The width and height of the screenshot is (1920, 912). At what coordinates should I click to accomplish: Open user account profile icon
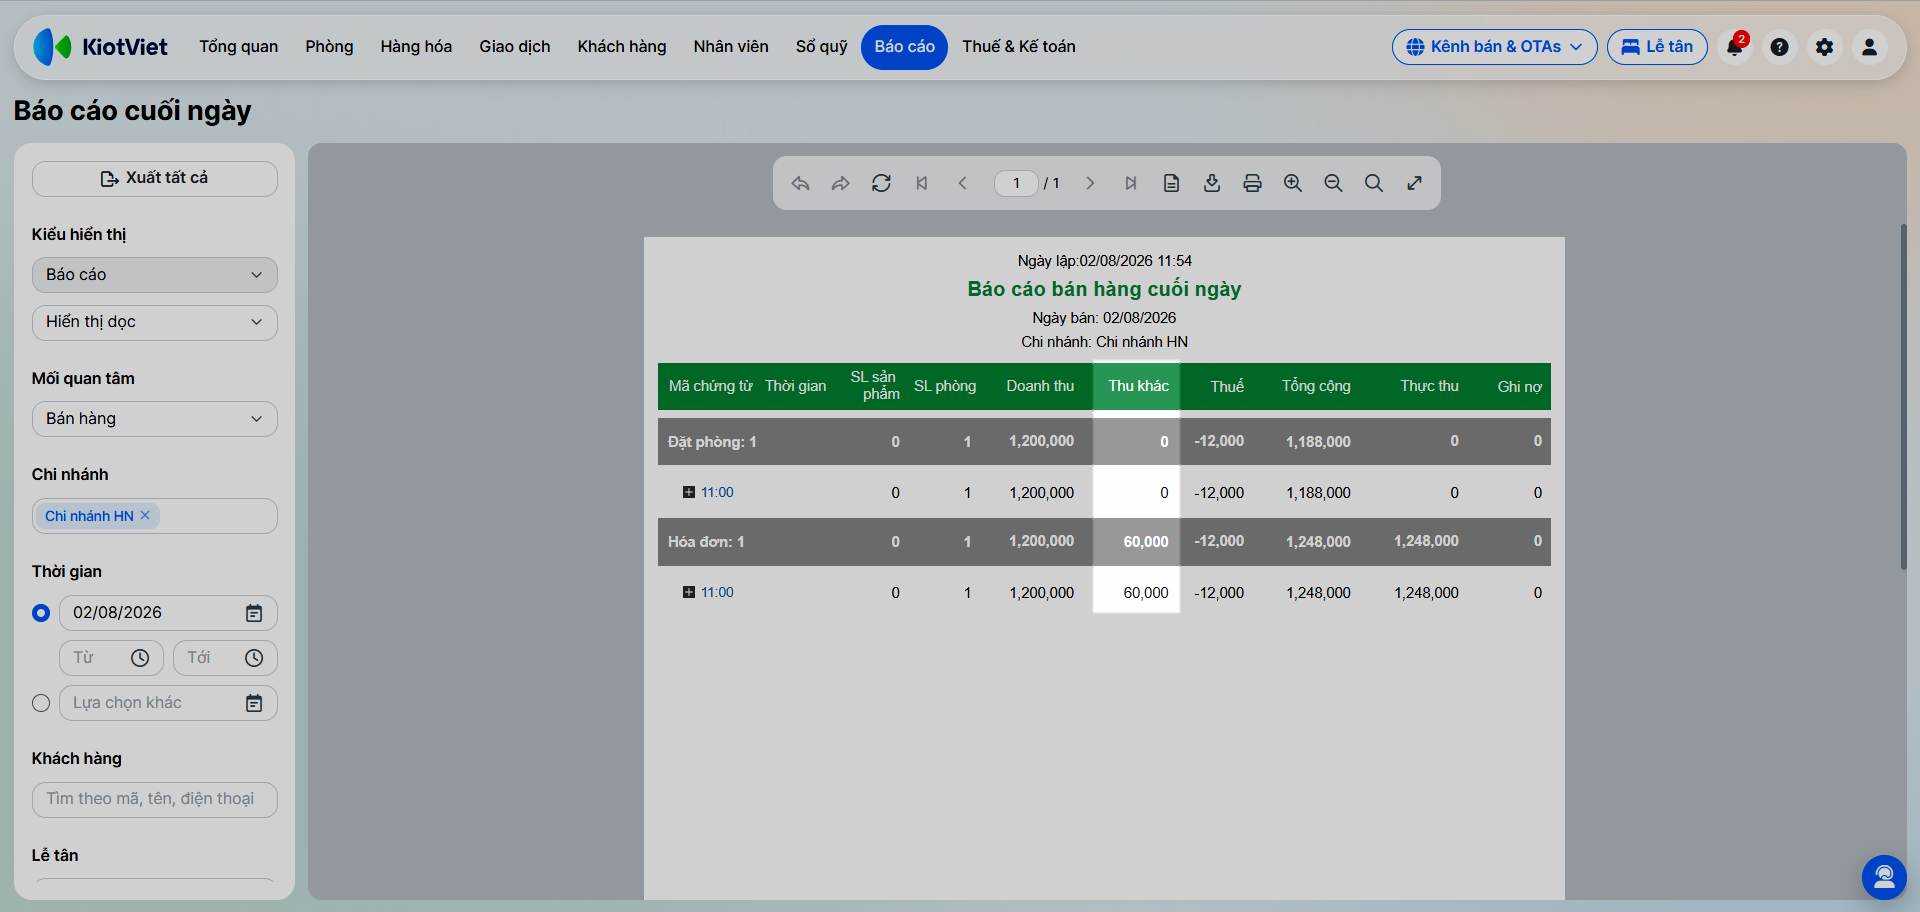pyautogui.click(x=1869, y=47)
